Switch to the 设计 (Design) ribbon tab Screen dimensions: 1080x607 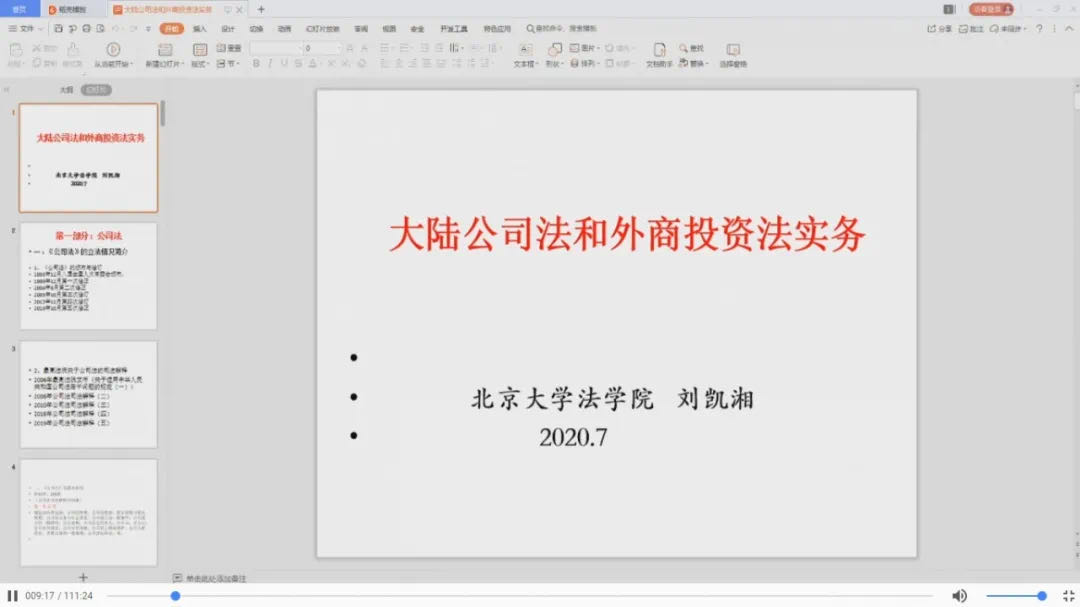pyautogui.click(x=228, y=29)
